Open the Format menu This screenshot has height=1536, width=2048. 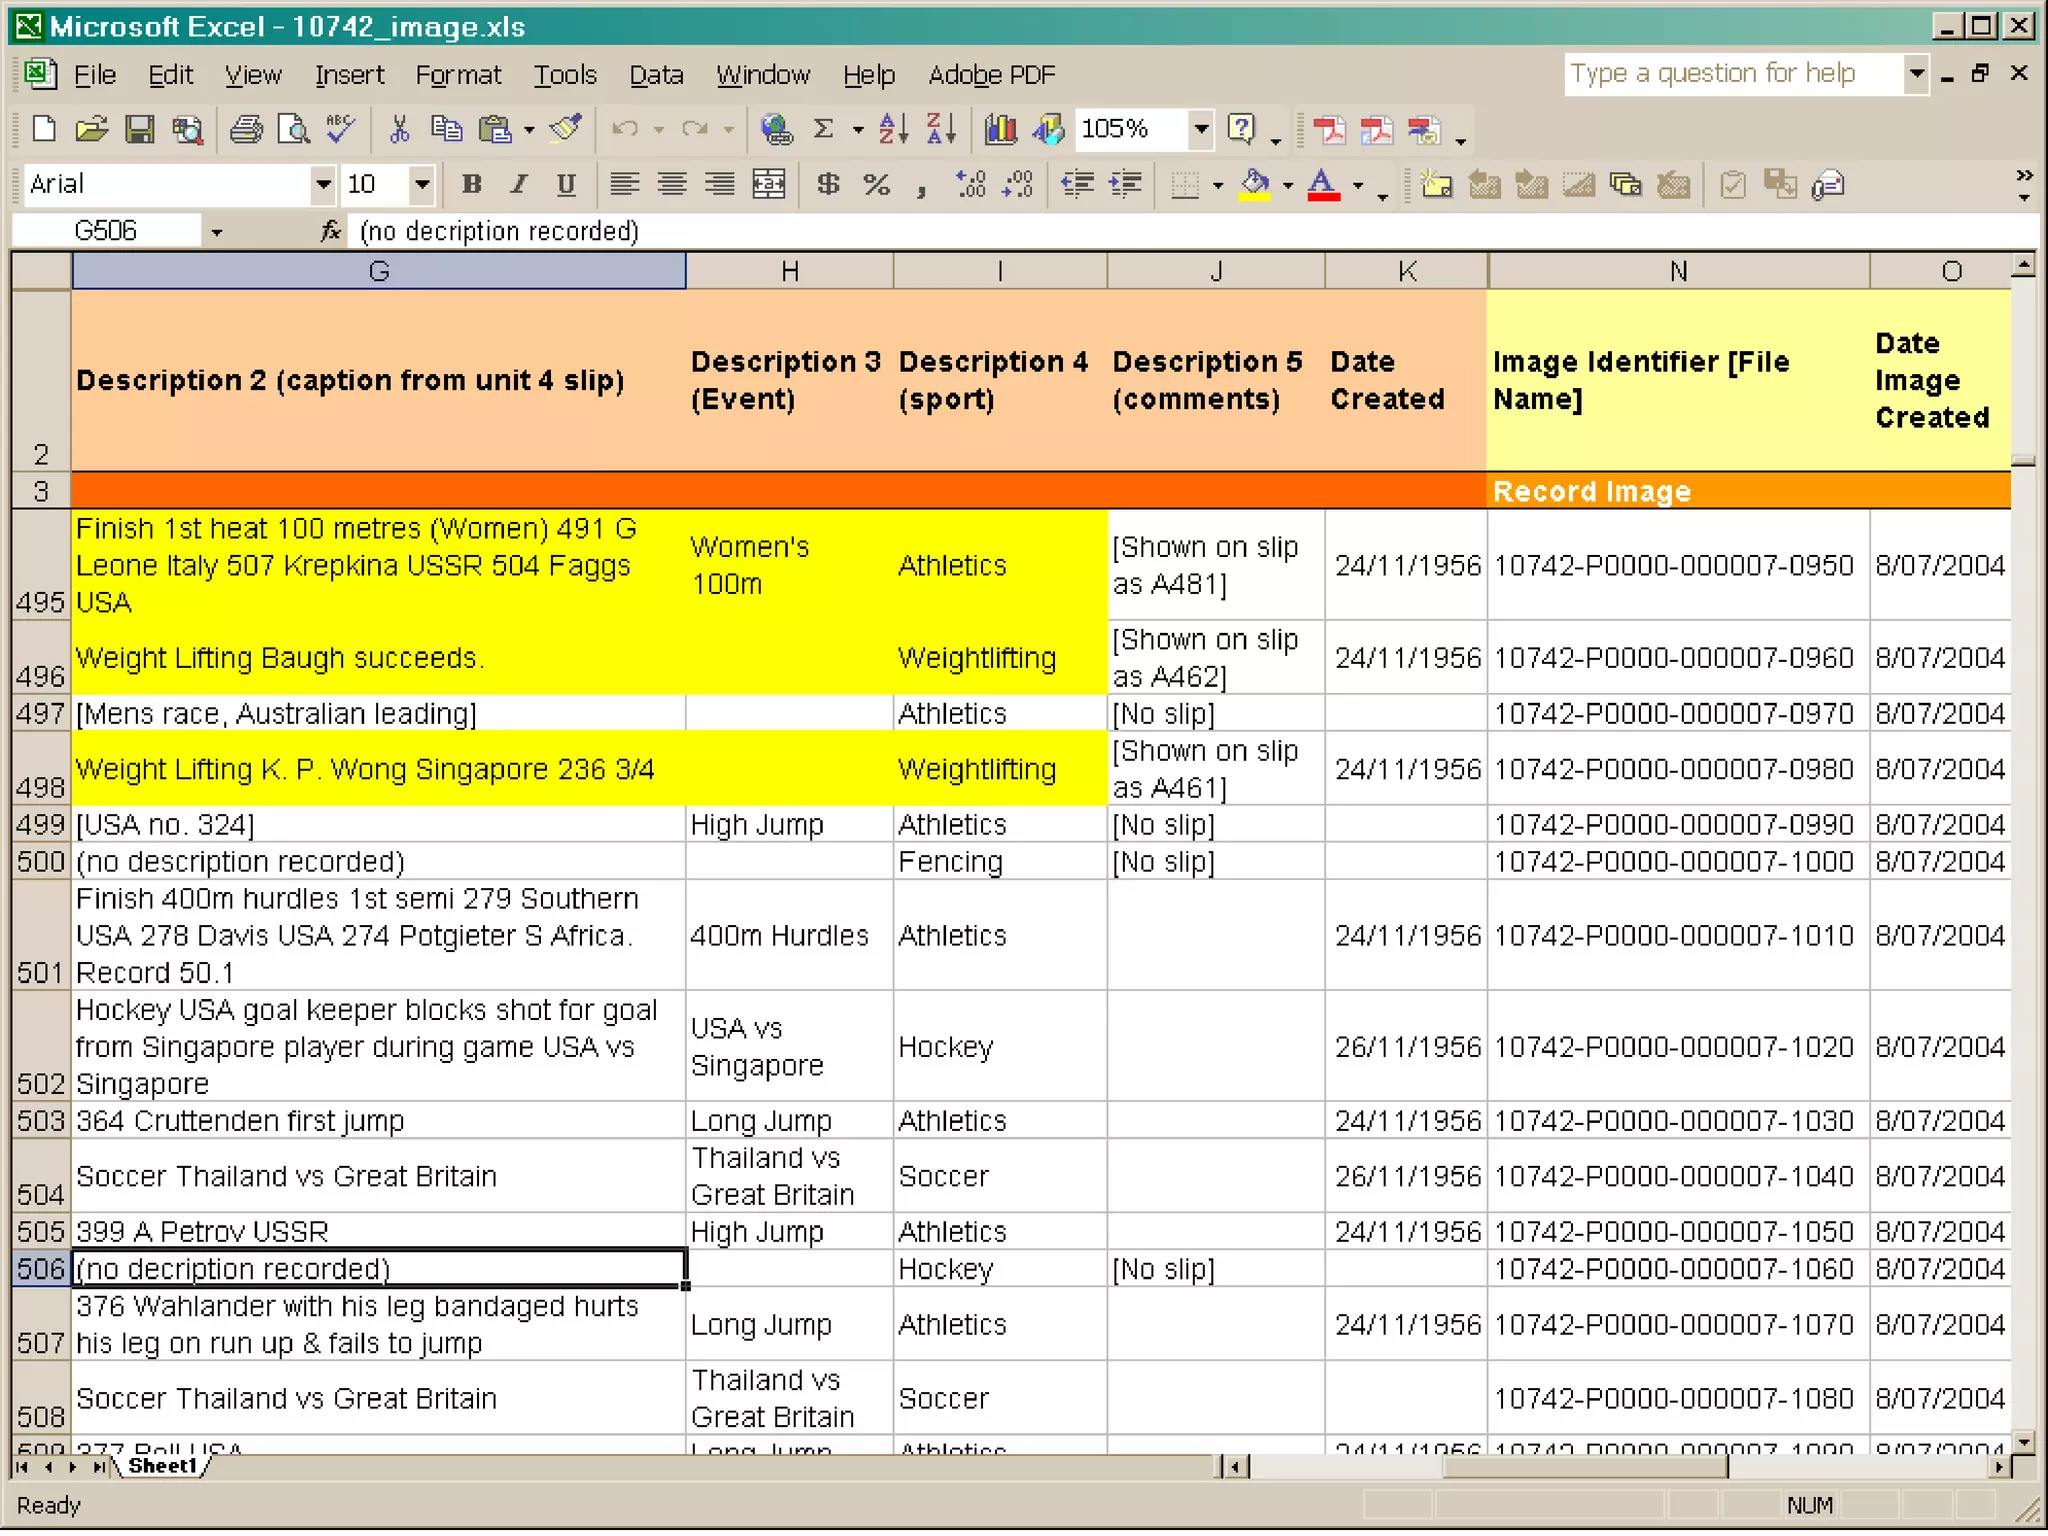point(457,76)
